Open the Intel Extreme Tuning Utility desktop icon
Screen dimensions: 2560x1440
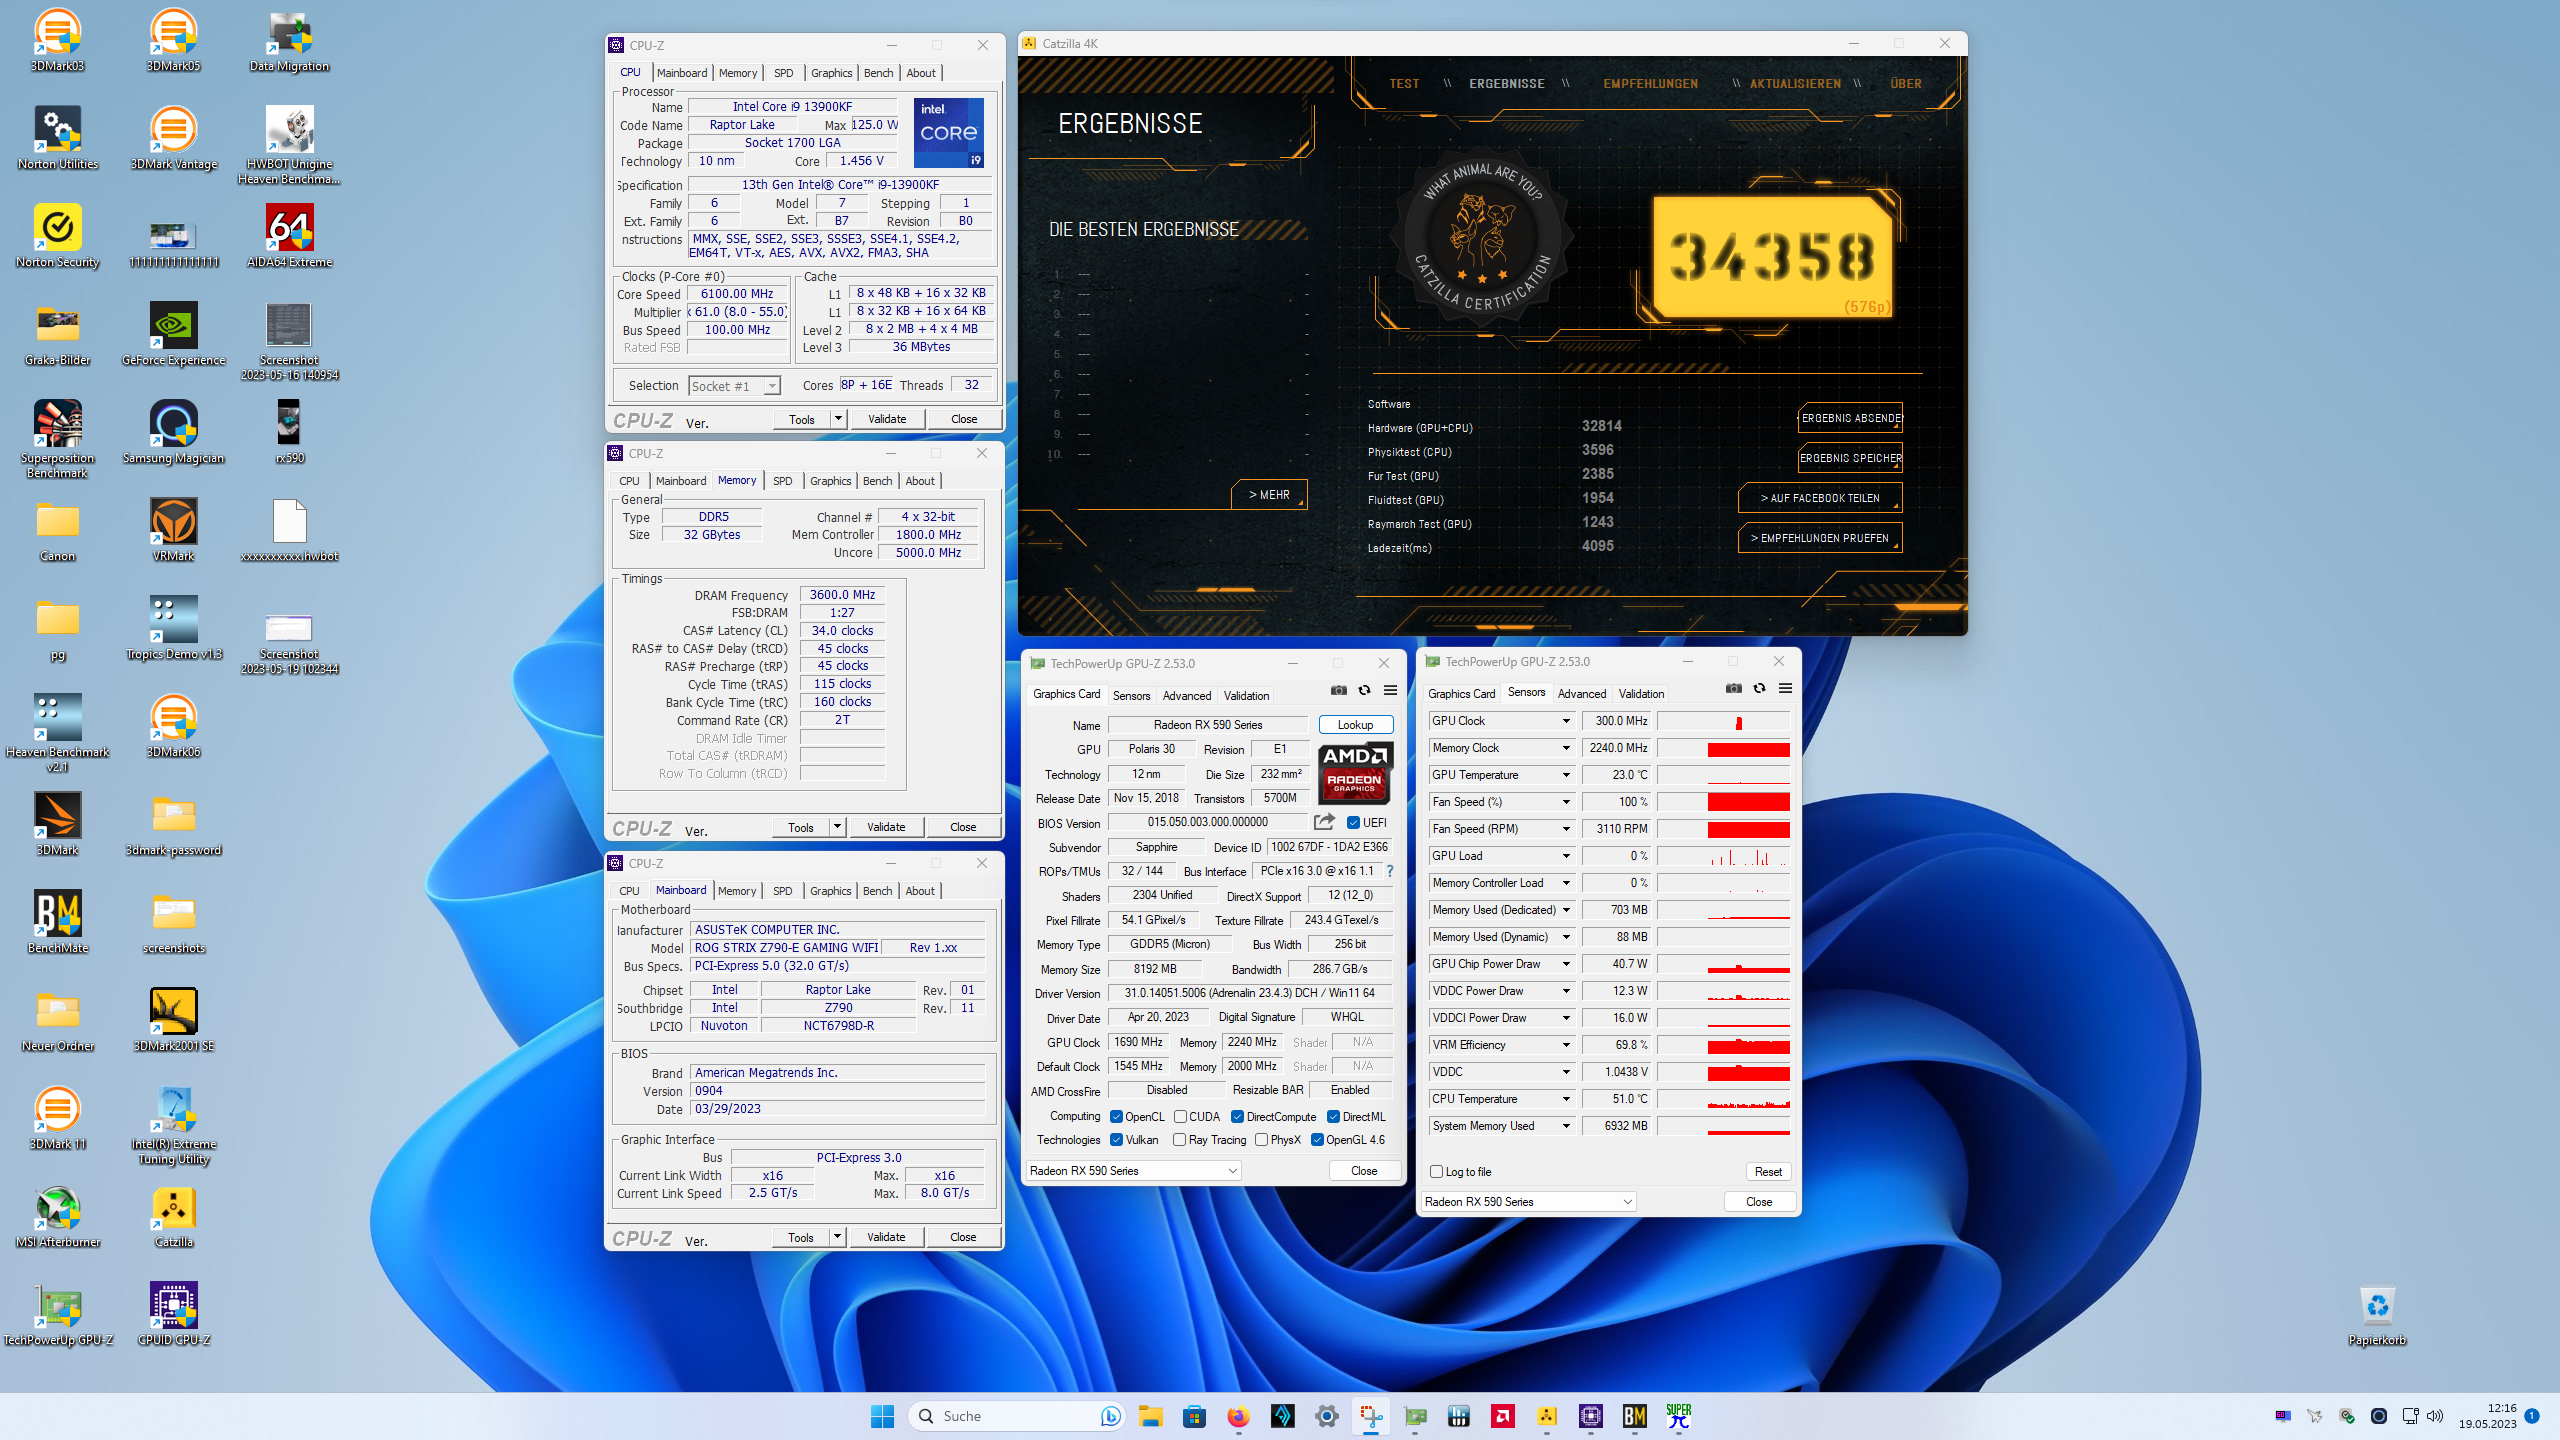173,1126
